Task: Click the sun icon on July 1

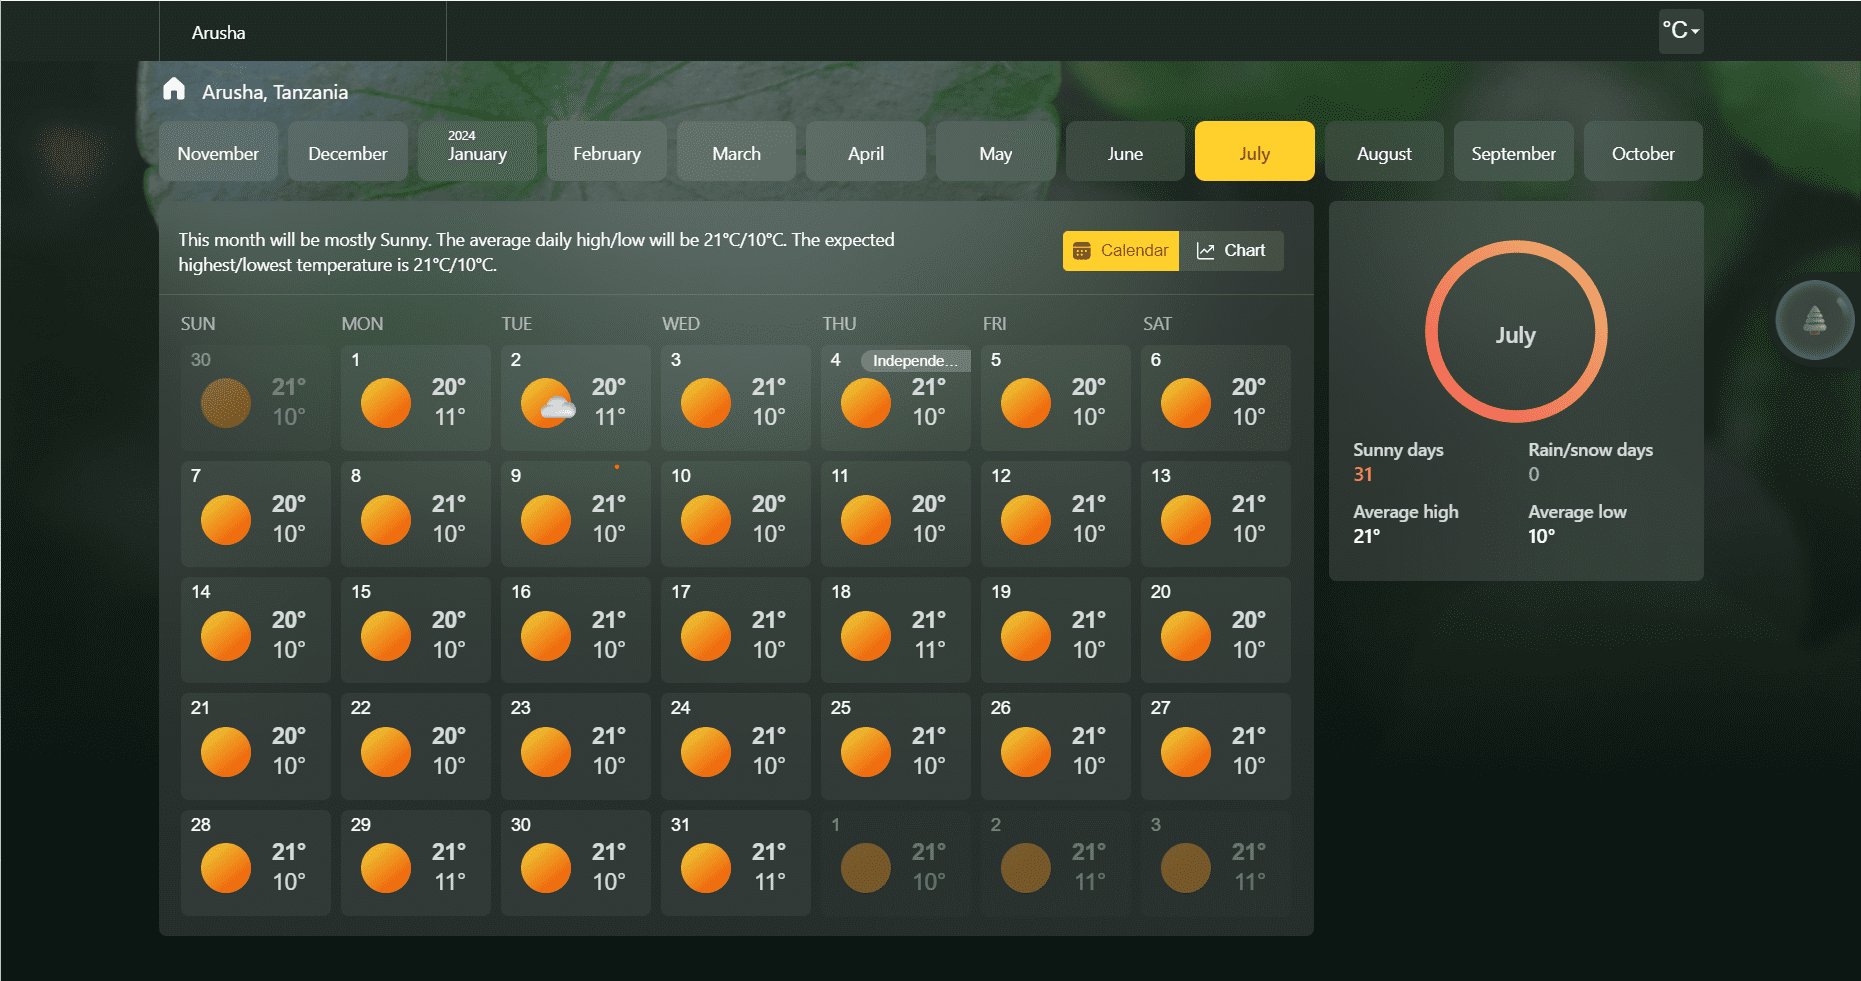Action: (x=385, y=403)
